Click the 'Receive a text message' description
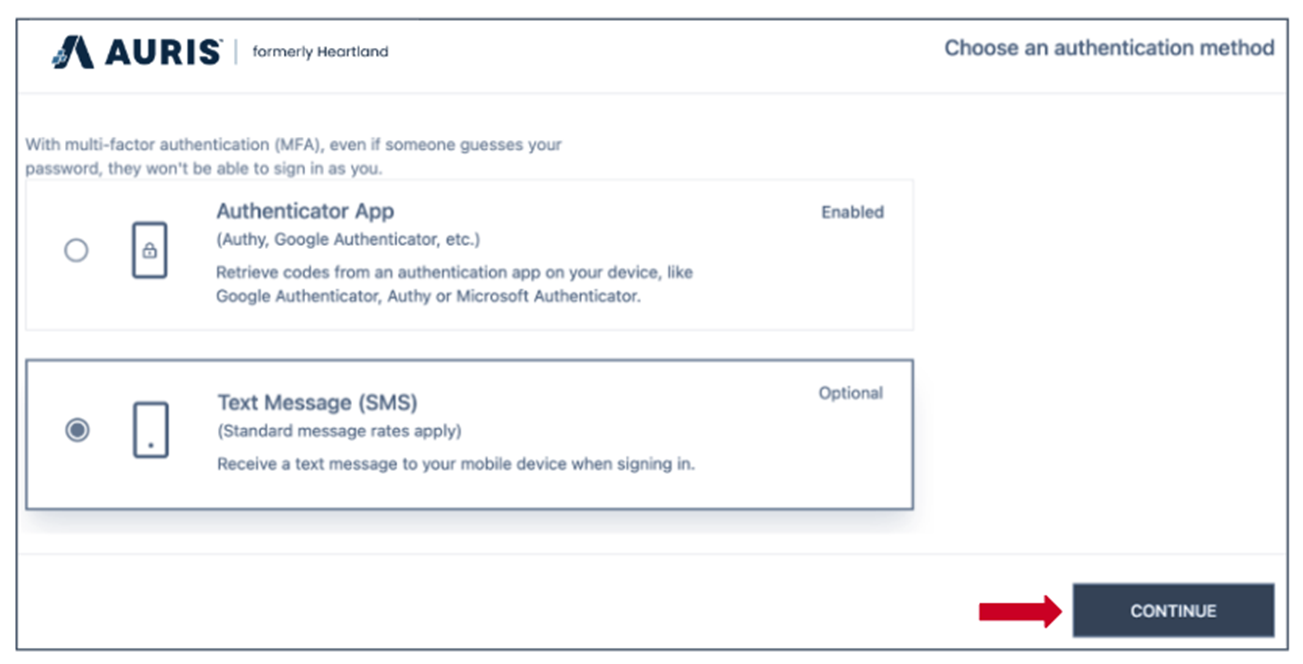 tap(455, 465)
